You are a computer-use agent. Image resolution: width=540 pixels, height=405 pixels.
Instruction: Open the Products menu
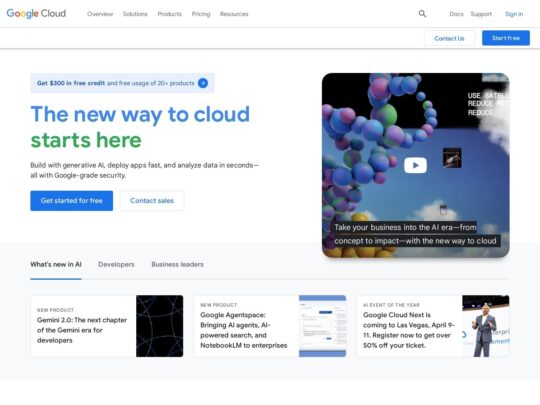point(169,14)
